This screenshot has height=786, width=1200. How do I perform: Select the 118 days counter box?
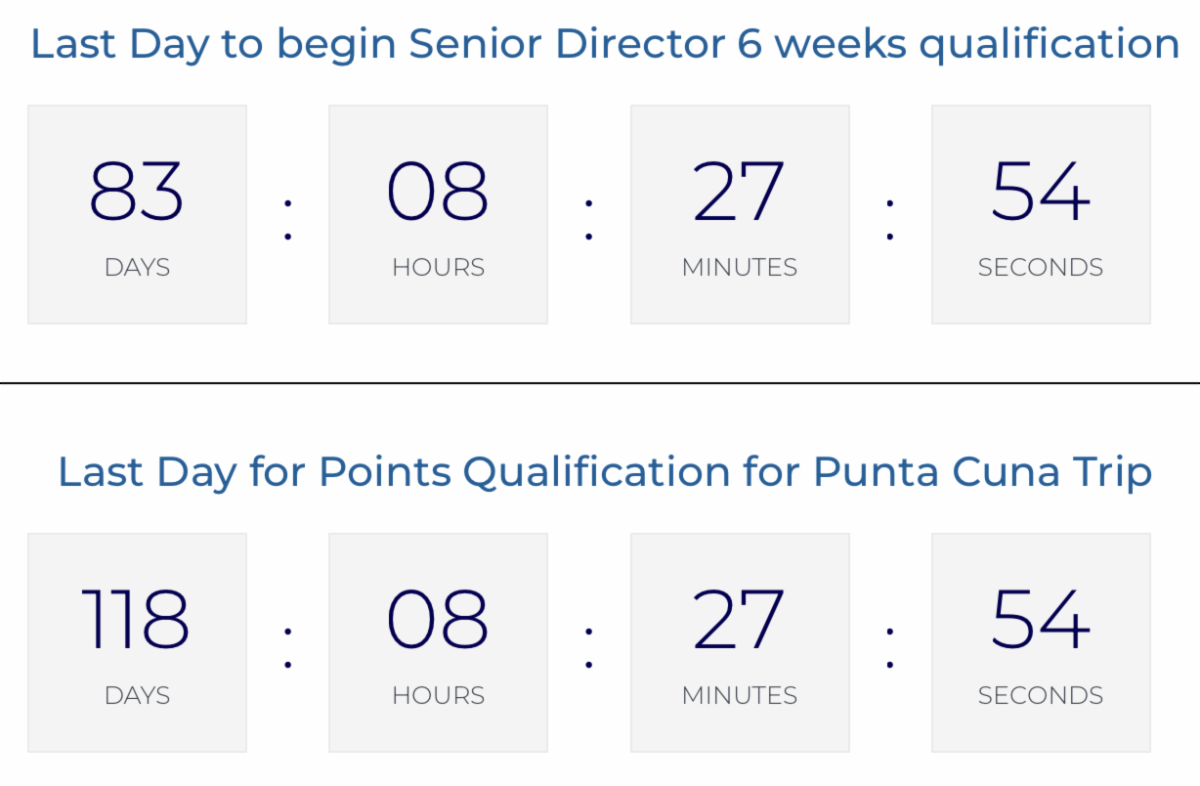(x=137, y=642)
